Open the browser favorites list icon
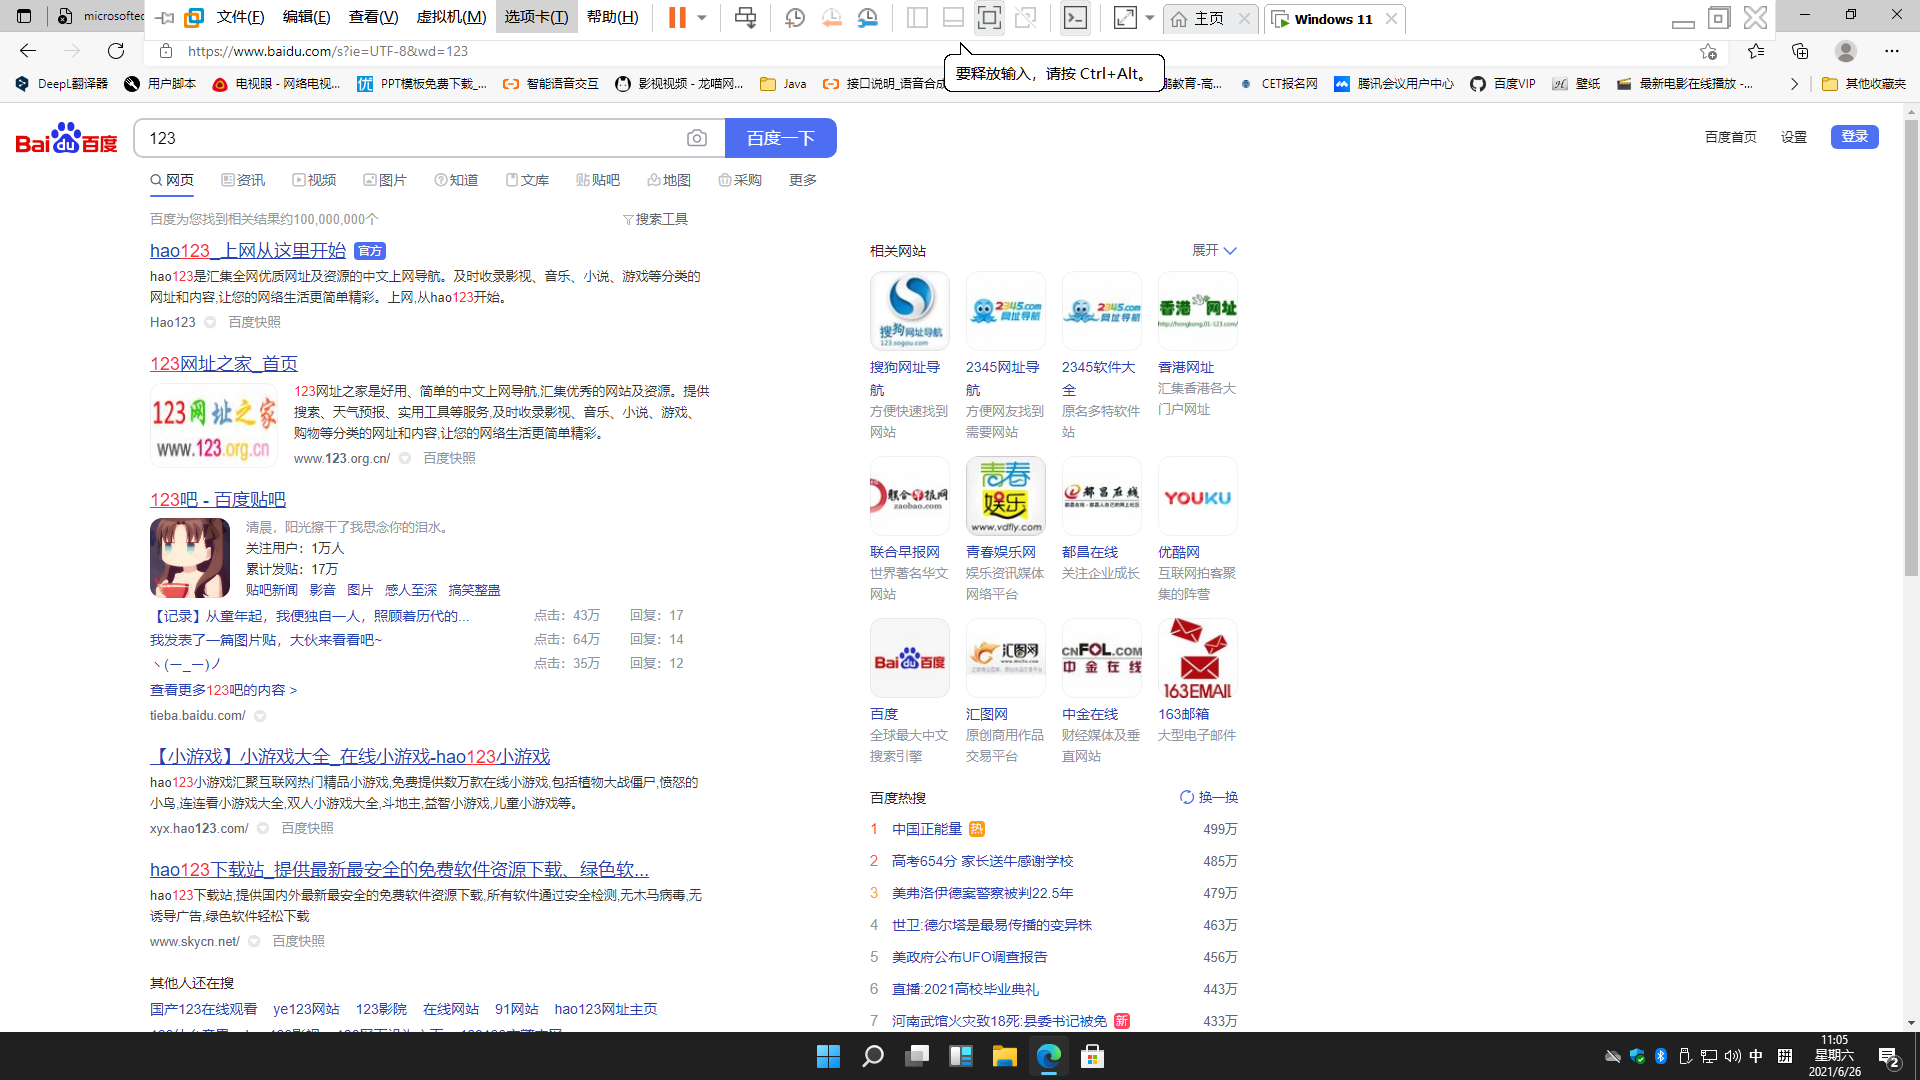The width and height of the screenshot is (1920, 1080). (1756, 51)
